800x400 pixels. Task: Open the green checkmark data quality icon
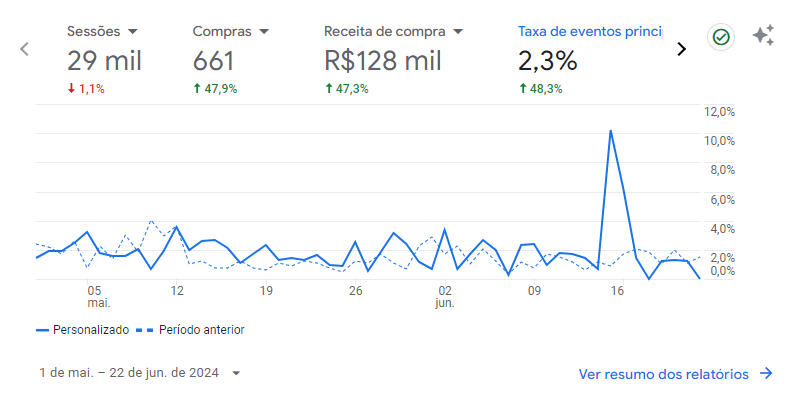[x=721, y=37]
